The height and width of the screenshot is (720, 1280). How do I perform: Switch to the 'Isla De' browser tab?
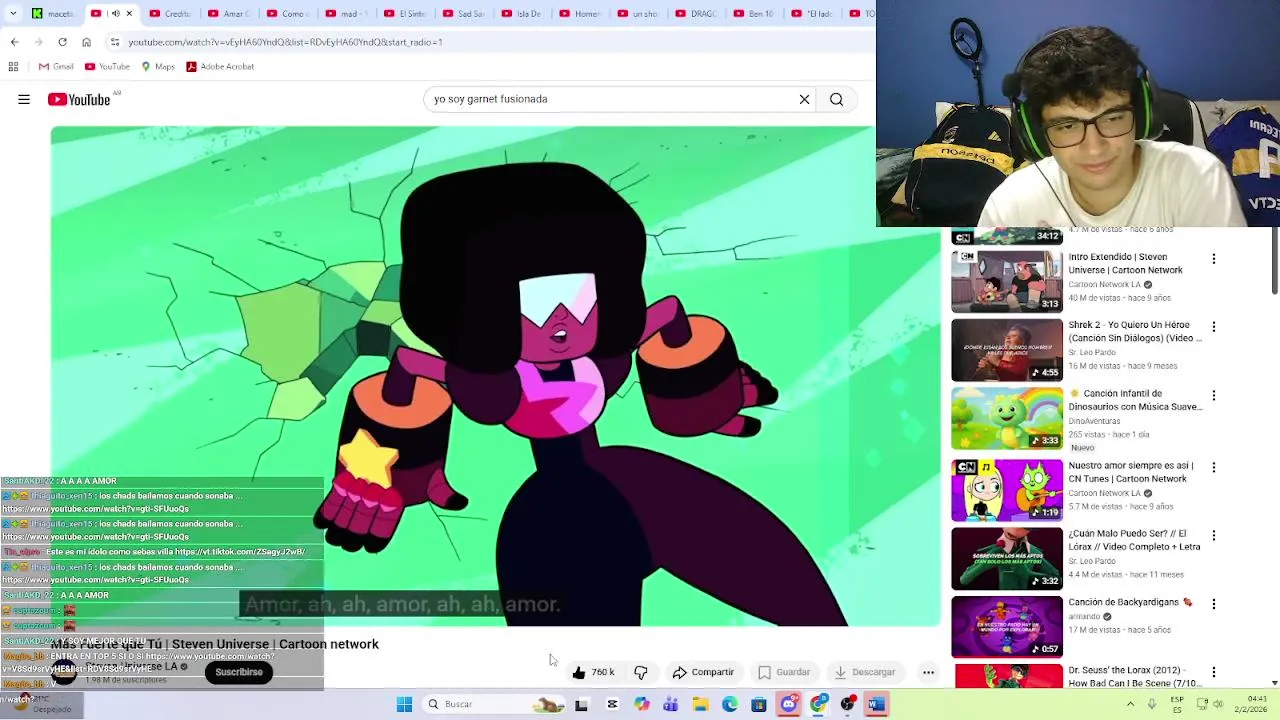(x=523, y=13)
